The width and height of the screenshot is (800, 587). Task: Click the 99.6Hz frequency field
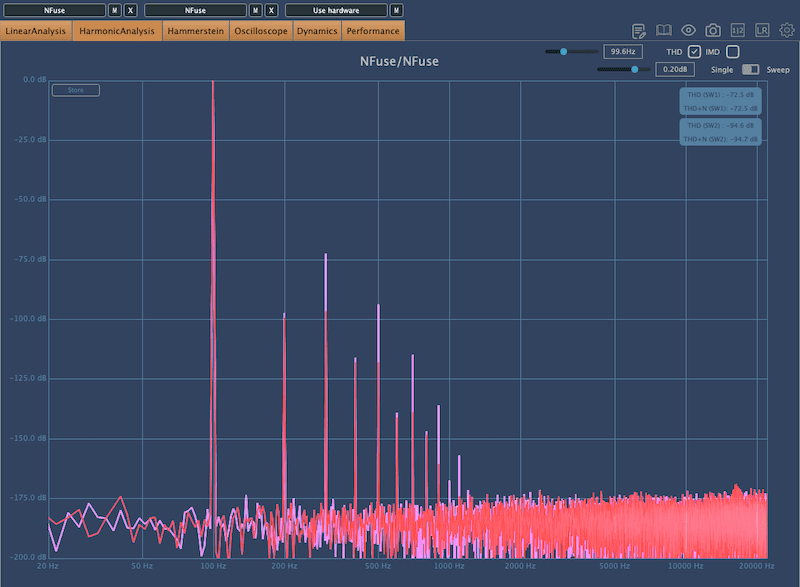click(x=622, y=52)
